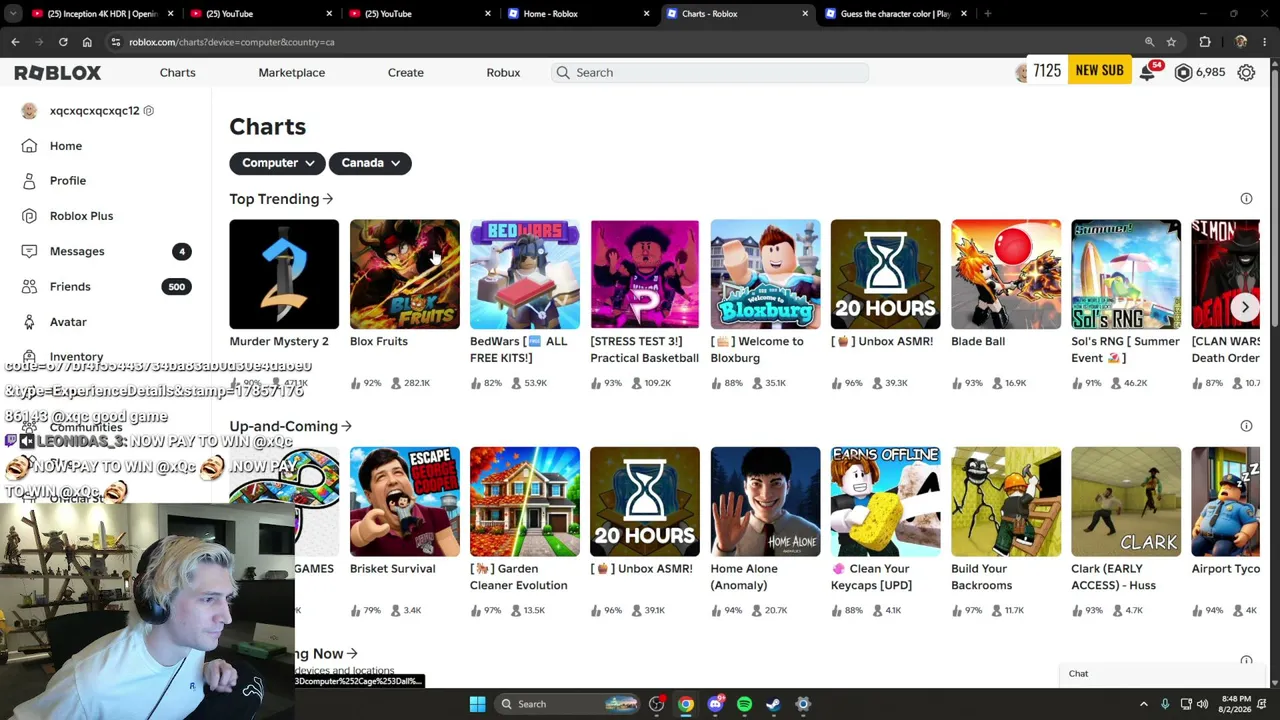Show hidden system tray icons
The height and width of the screenshot is (720, 1280).
[1144, 704]
